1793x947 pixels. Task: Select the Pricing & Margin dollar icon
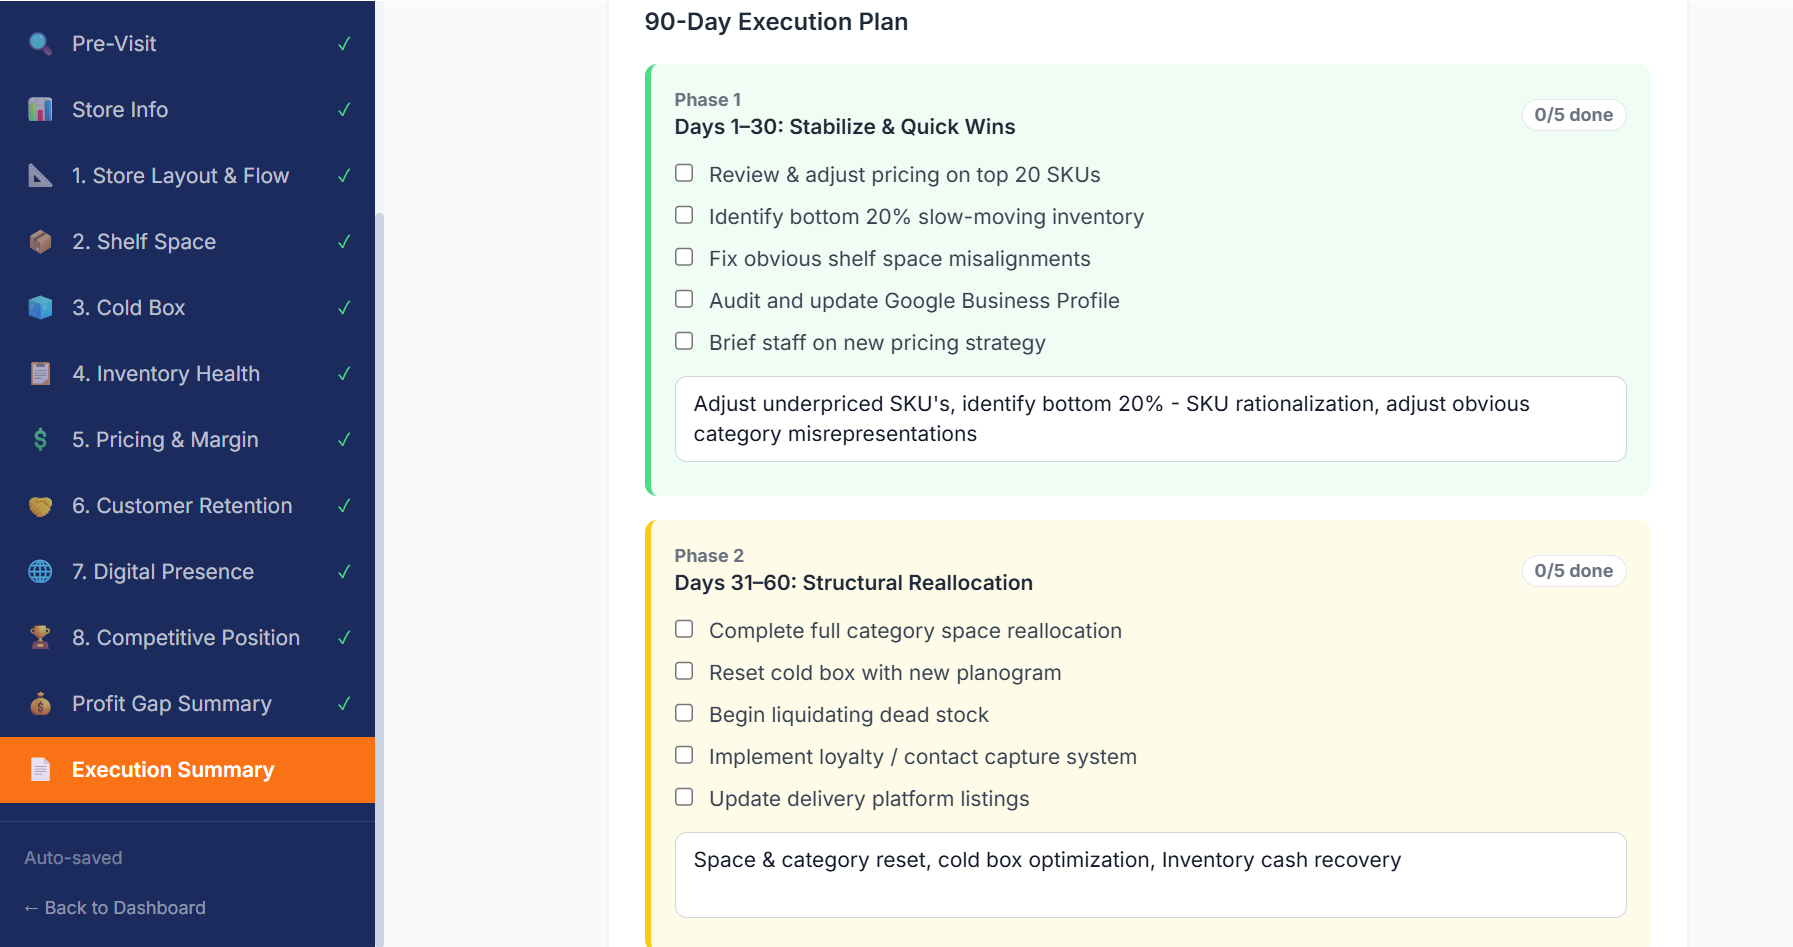click(x=40, y=439)
